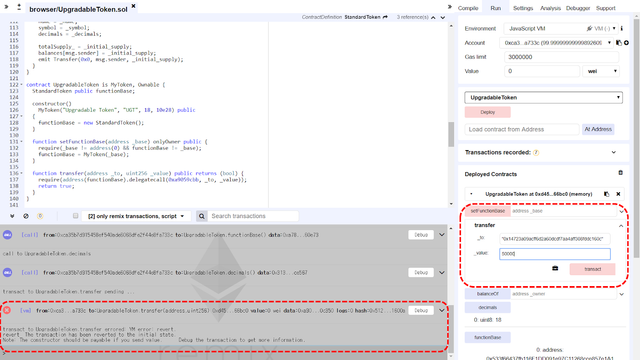Go to previous reference arrow
Image resolution: width=640 pixels, height=360 pixels.
tap(433, 18)
